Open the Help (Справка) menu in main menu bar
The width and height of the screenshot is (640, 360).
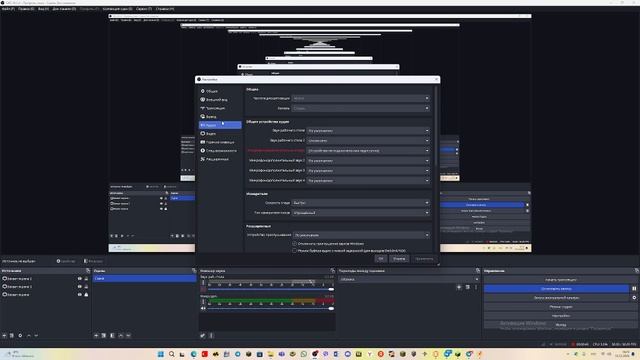pos(165,9)
